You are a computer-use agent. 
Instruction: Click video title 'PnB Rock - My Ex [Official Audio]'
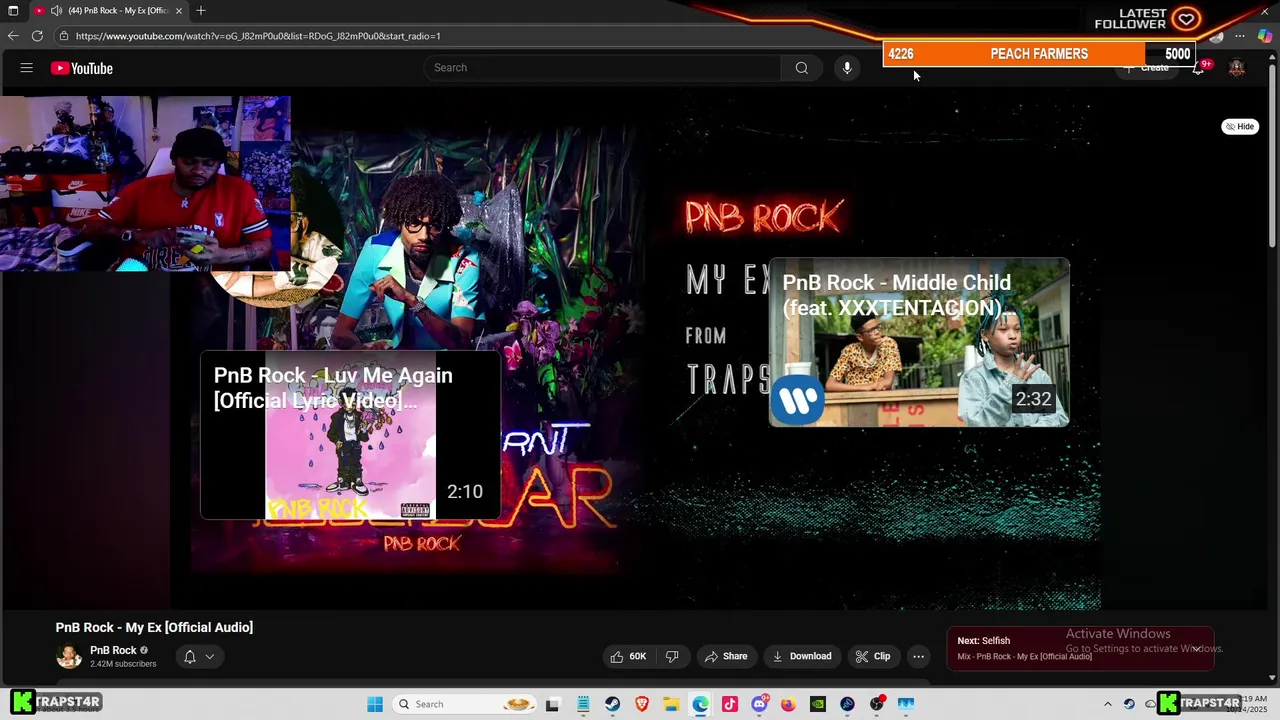[154, 627]
